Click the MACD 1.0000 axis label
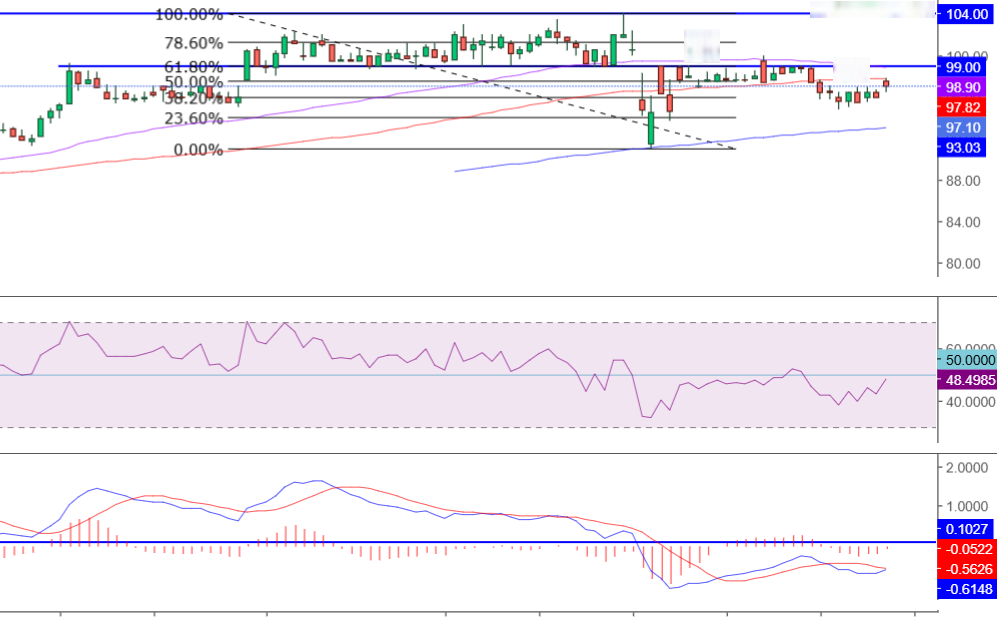The width and height of the screenshot is (997, 620). 967,507
